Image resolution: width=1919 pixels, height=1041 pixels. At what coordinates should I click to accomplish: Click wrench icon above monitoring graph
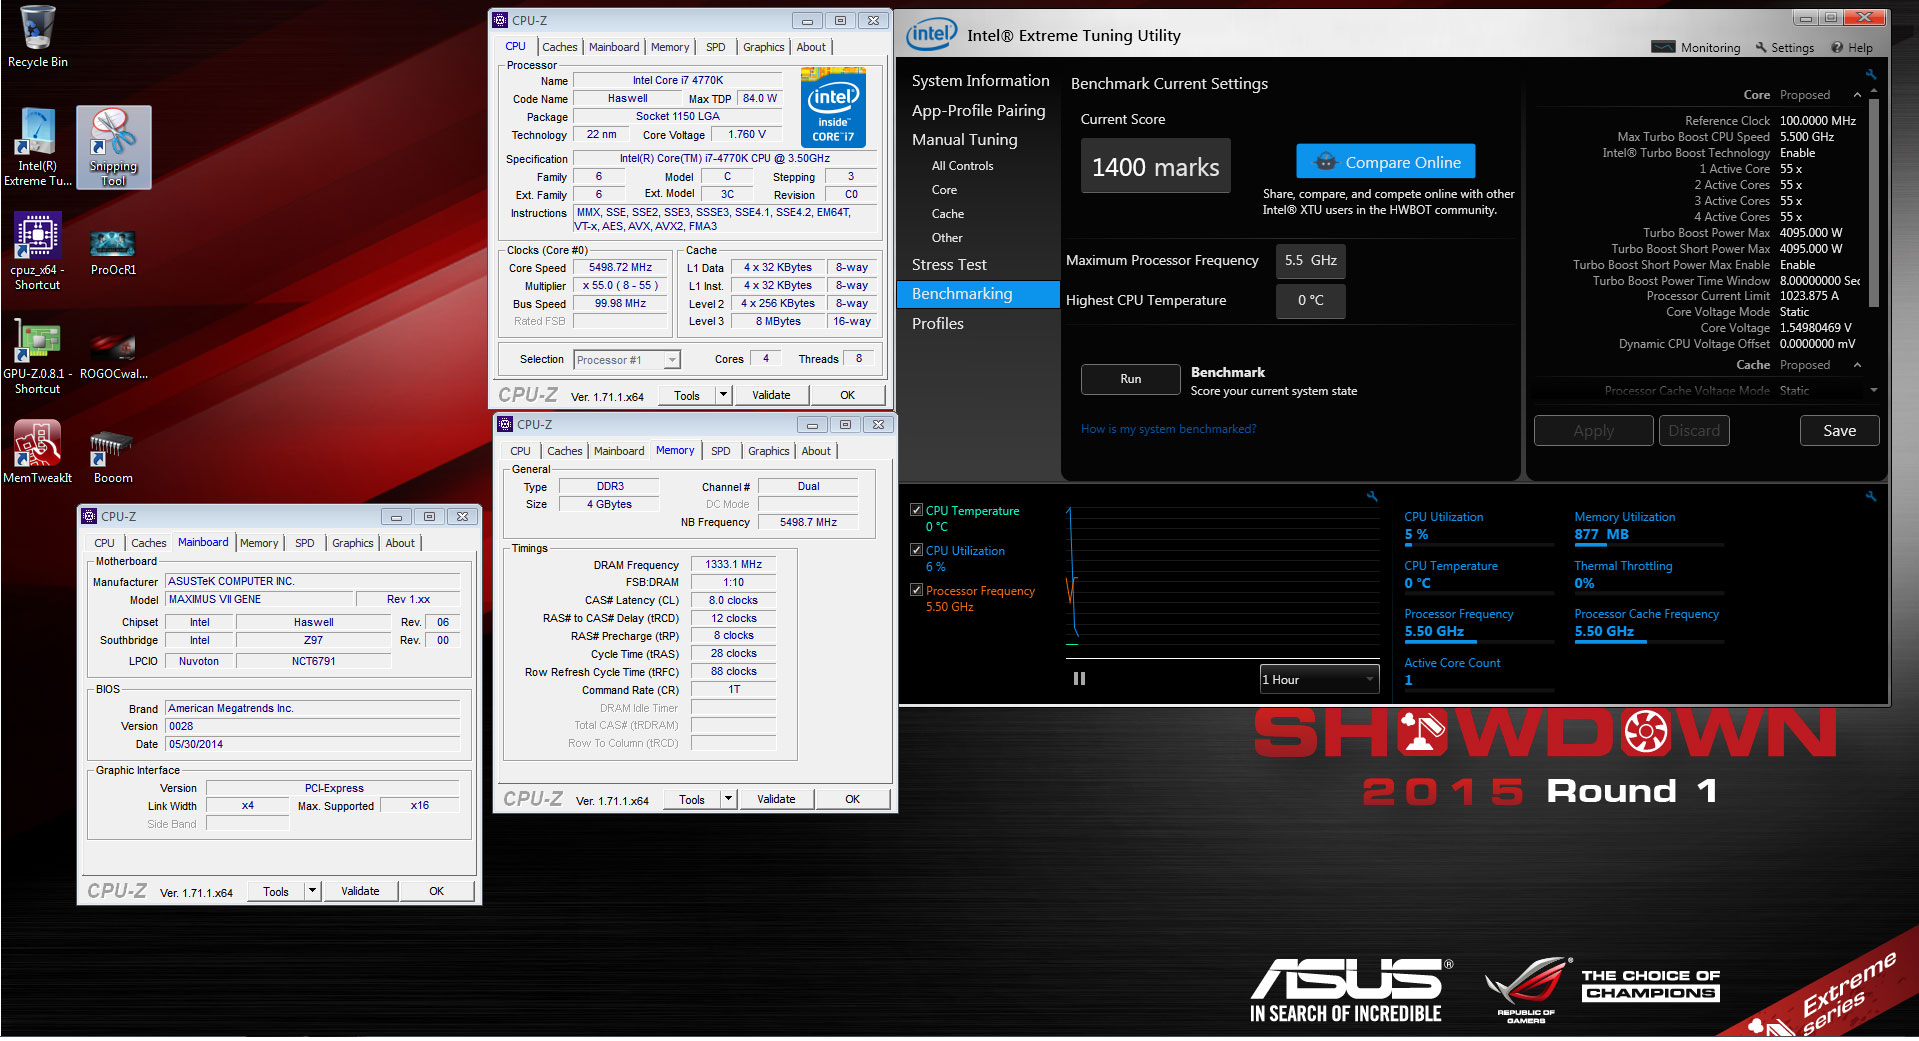(1372, 496)
